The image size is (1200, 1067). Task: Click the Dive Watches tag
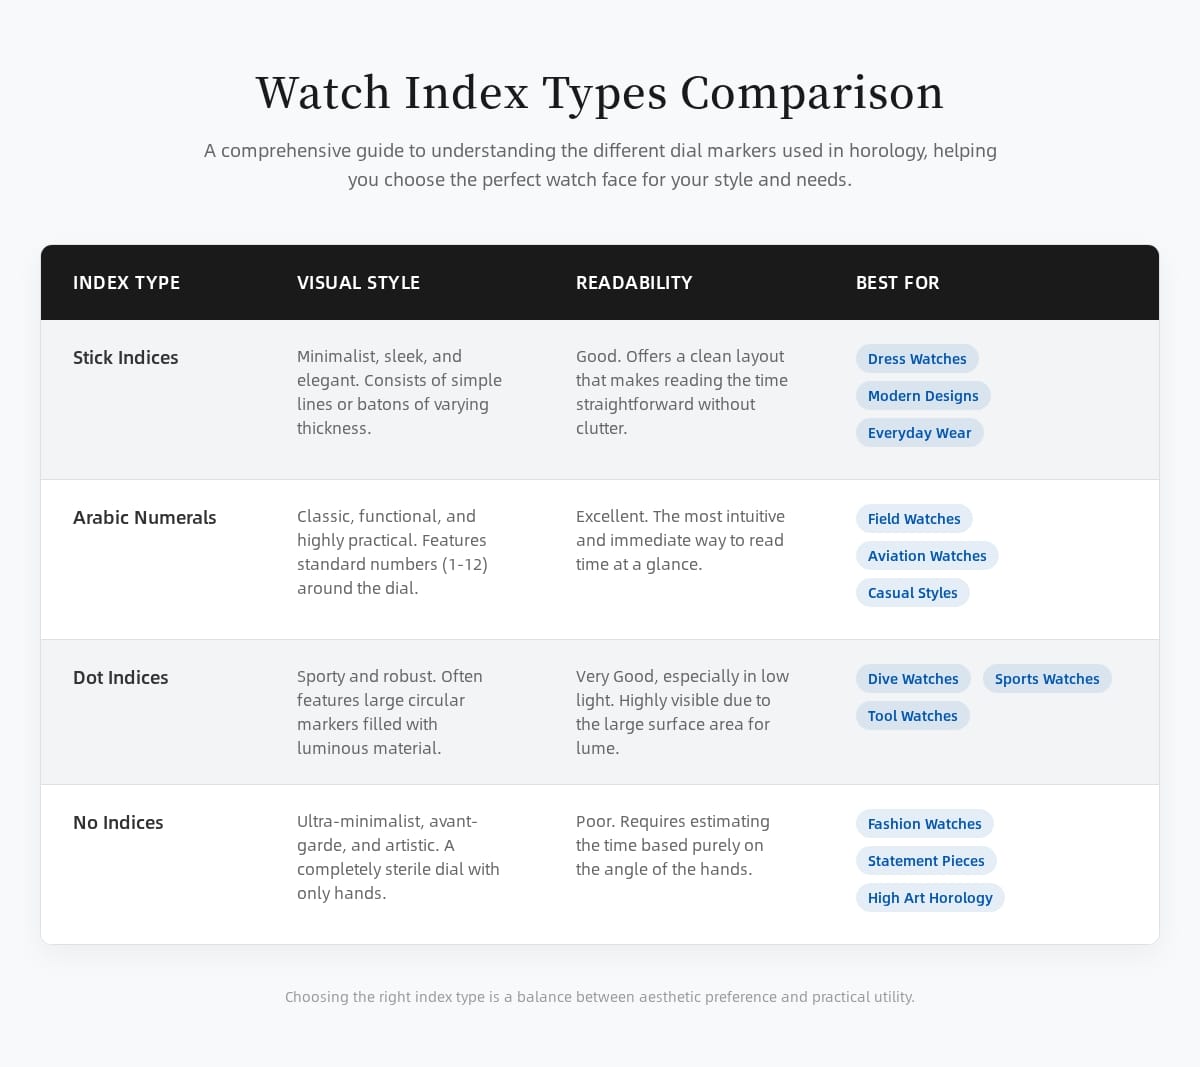pos(913,679)
